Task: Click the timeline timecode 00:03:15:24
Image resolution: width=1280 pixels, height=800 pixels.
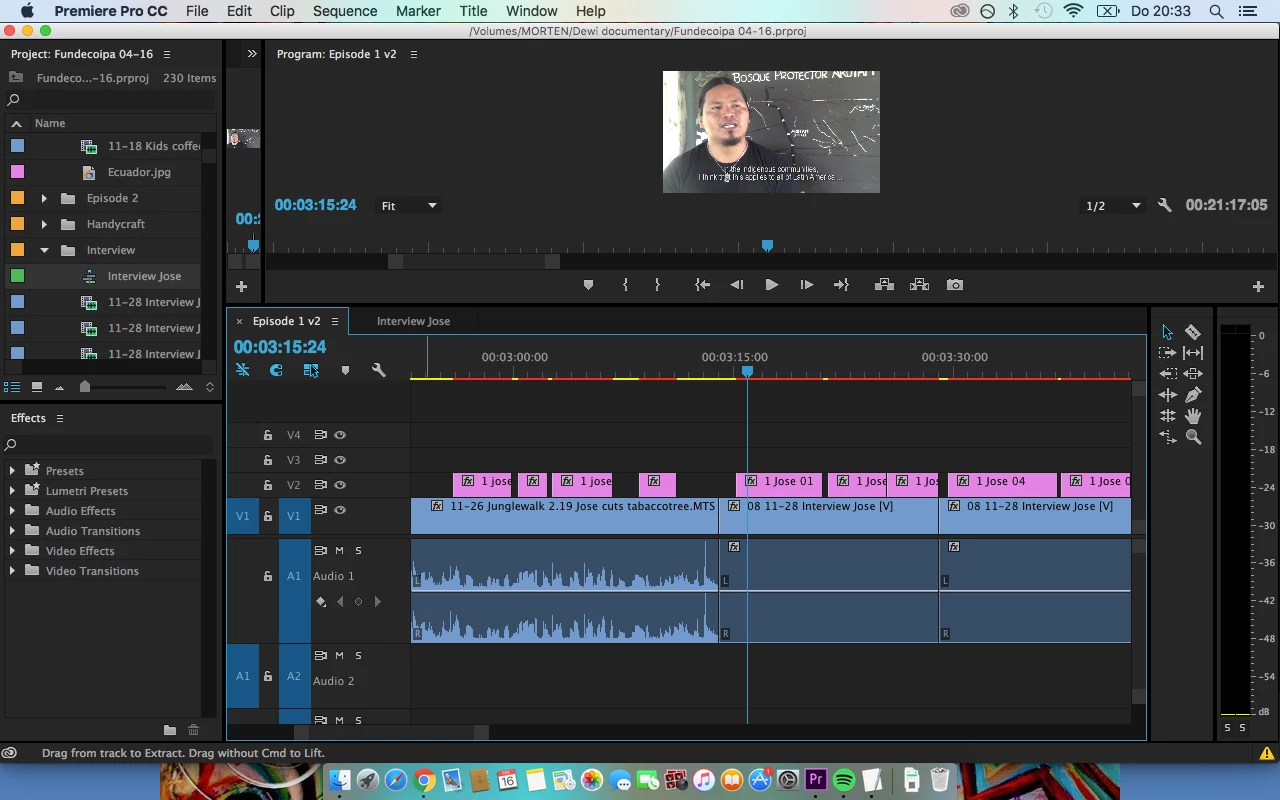Action: tap(280, 347)
